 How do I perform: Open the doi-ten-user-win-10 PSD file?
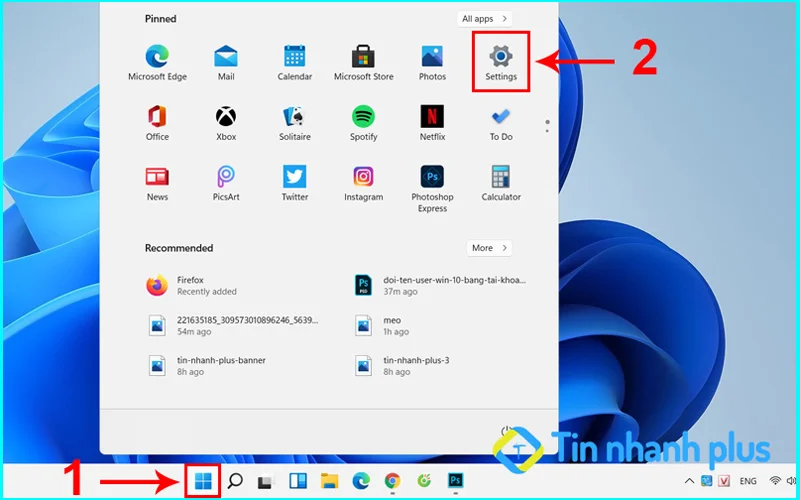pyautogui.click(x=440, y=286)
